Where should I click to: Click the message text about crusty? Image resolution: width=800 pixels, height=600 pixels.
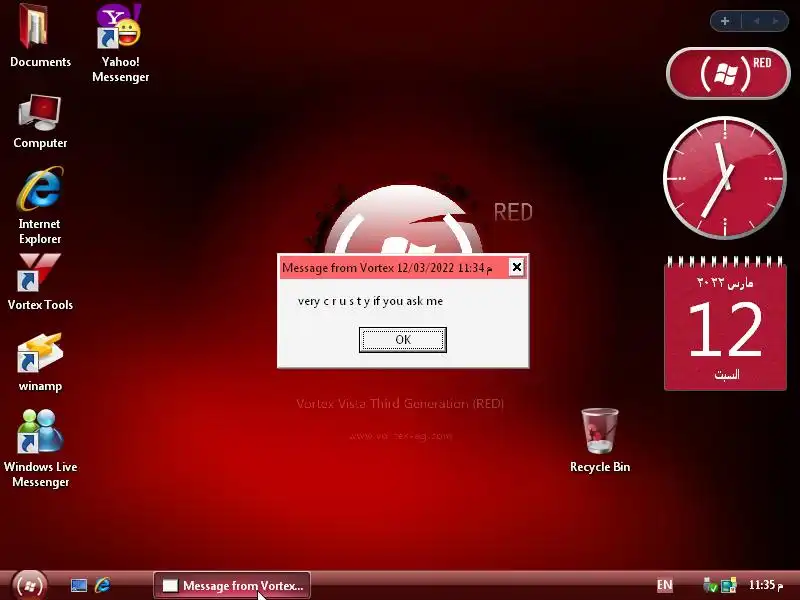(x=370, y=301)
